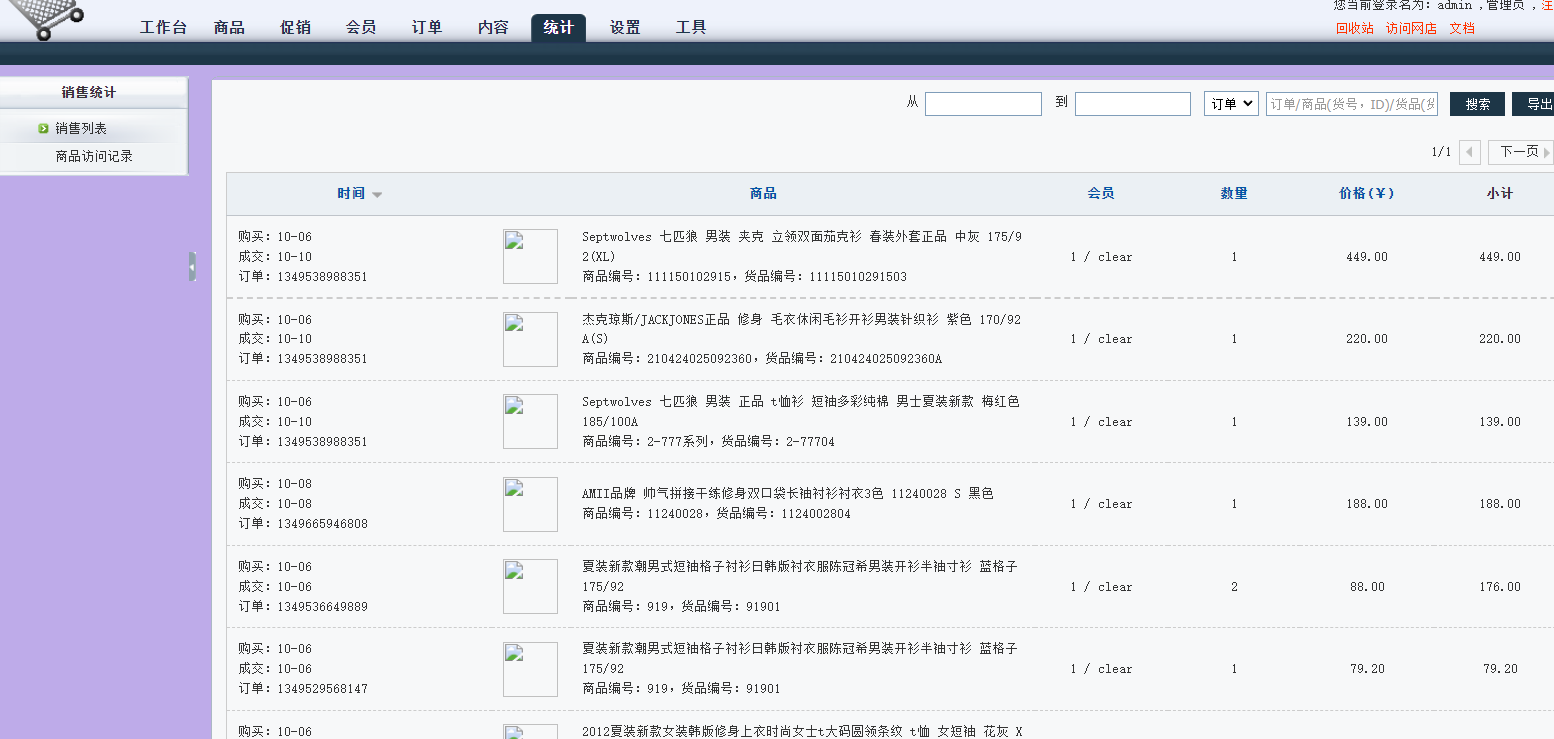Viewport: 1554px width, 739px height.
Task: Click price 79.20 in the 价格 column
Action: click(x=1367, y=669)
